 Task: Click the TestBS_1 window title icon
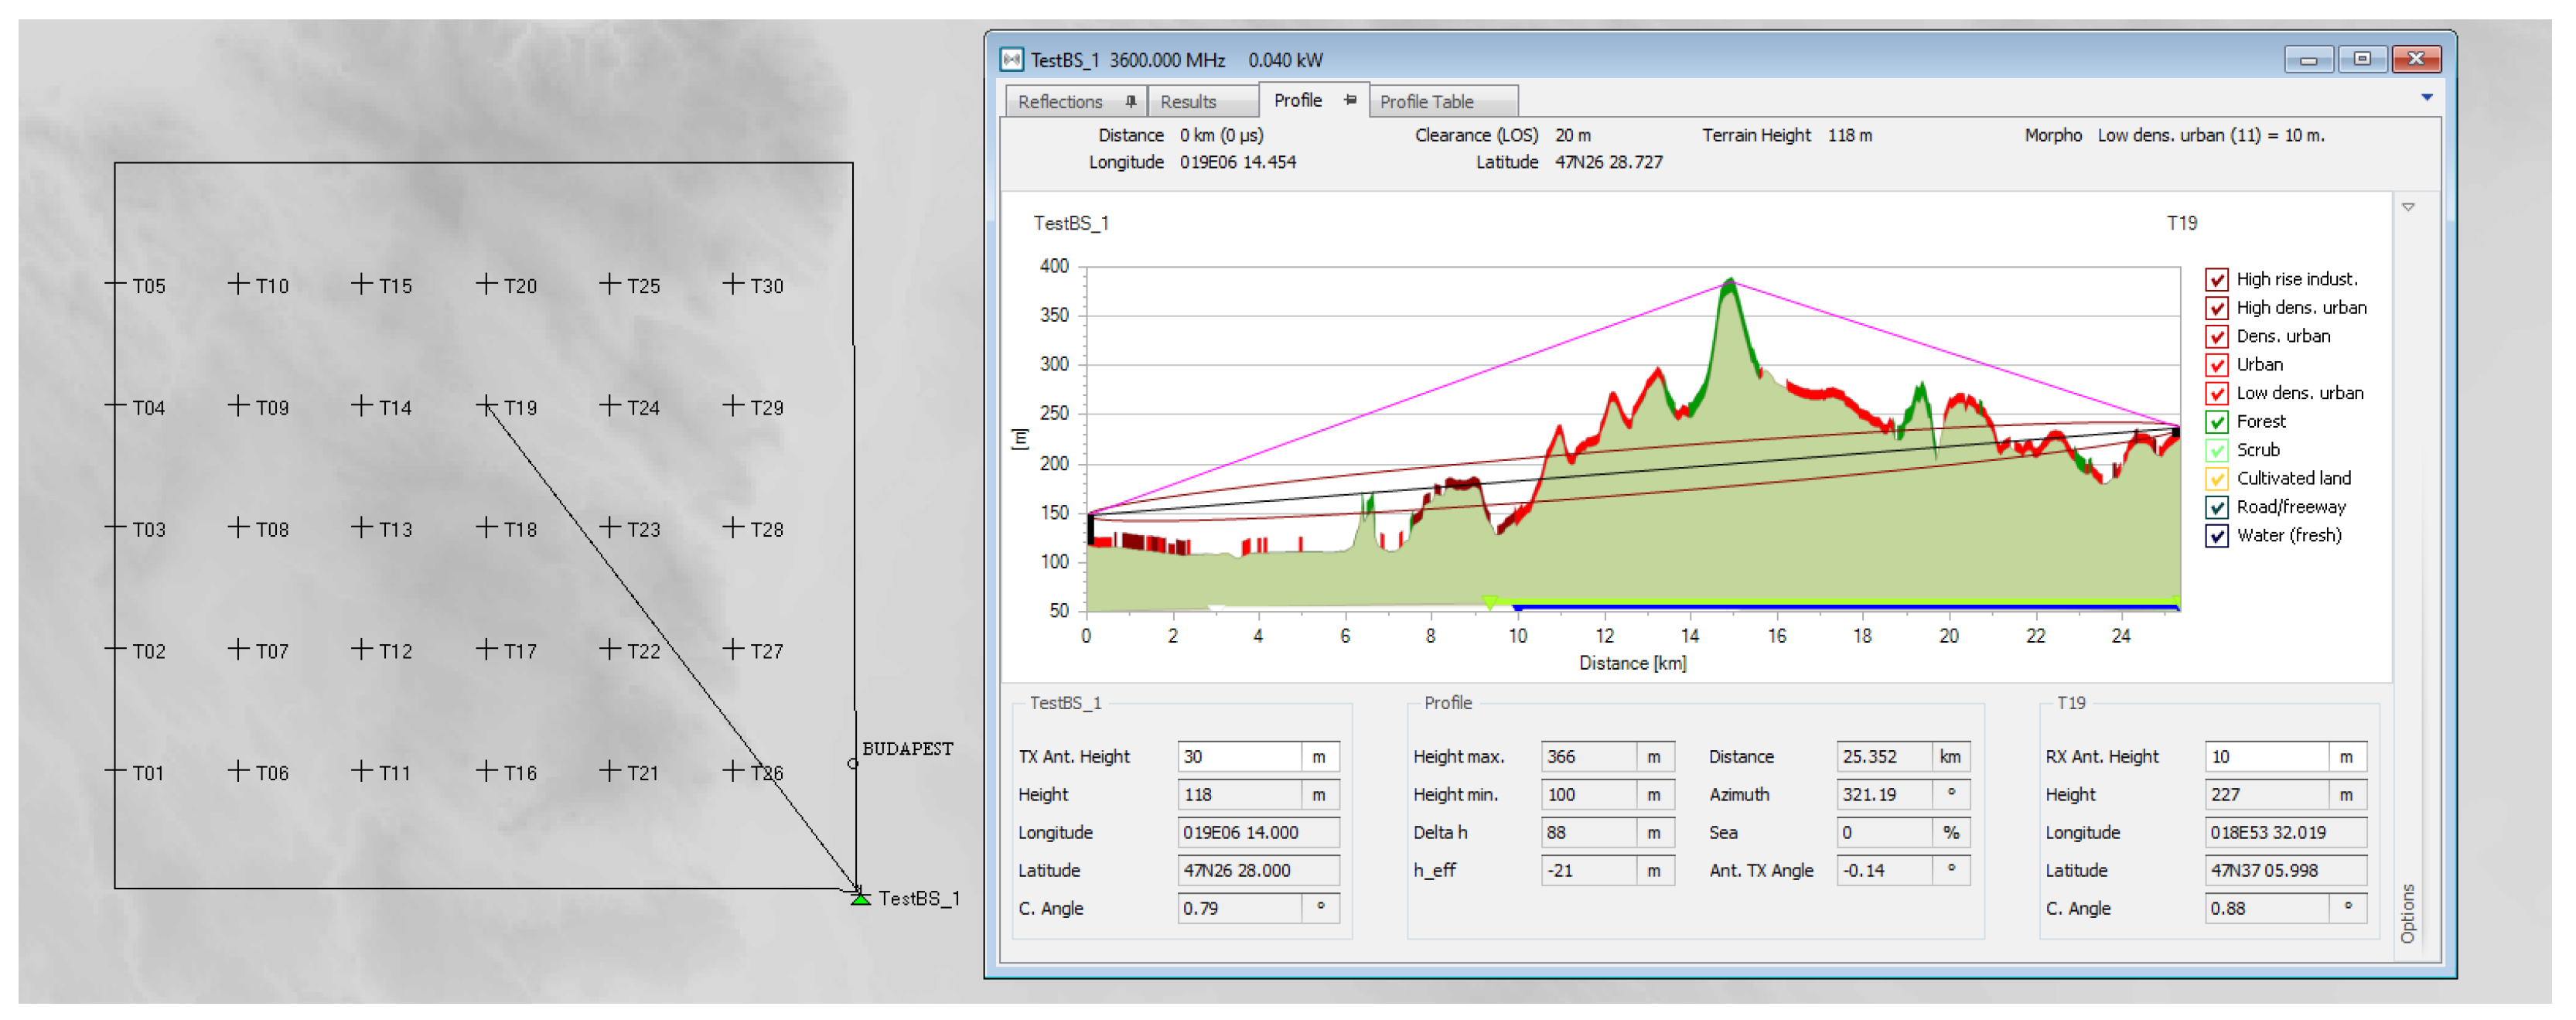tap(1012, 59)
